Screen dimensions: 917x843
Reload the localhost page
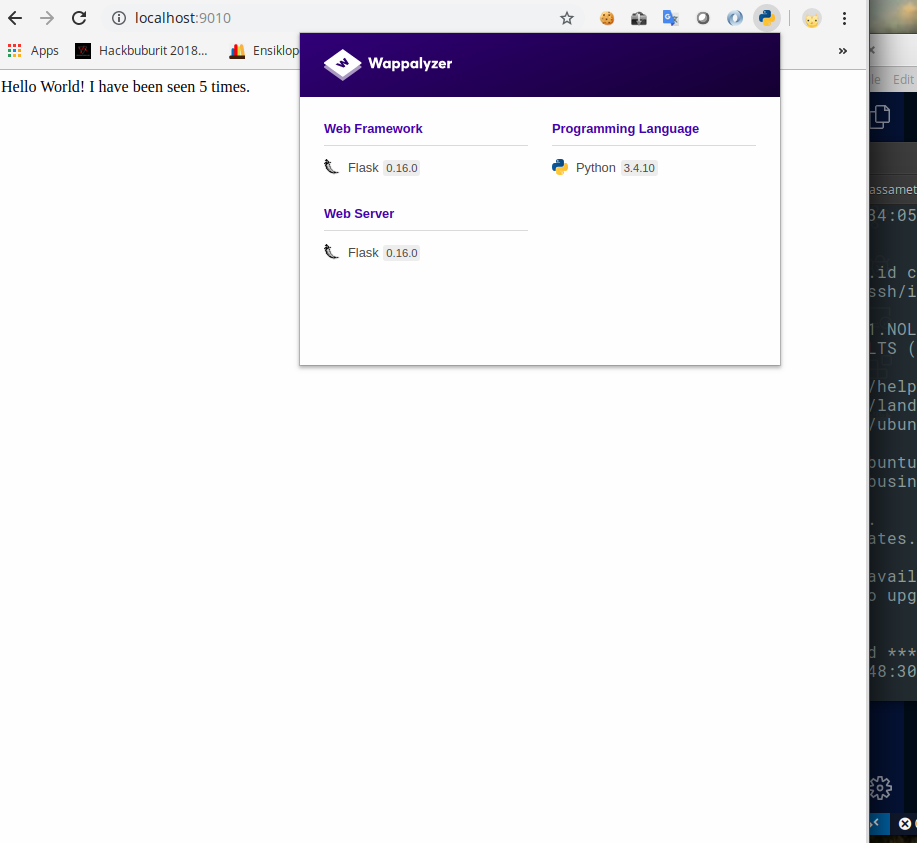tap(79, 18)
